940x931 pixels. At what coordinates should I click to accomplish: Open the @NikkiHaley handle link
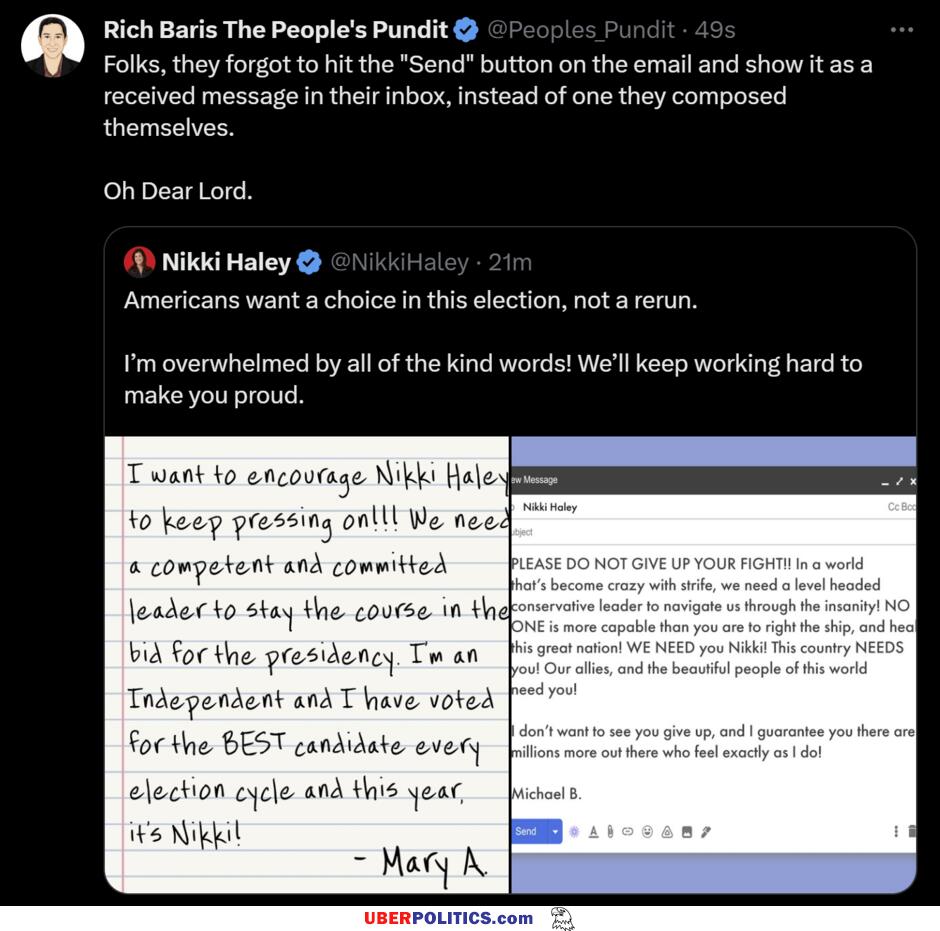[399, 263]
